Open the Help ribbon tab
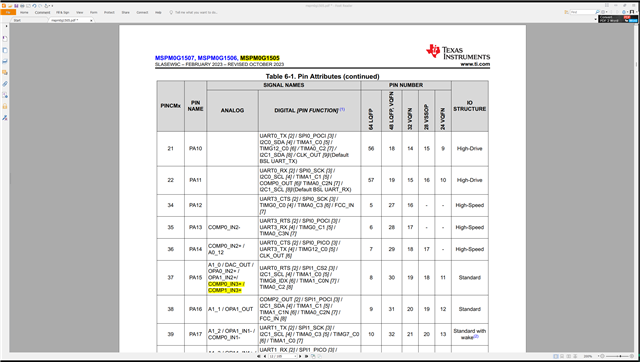This screenshot has height=362, width=640. (x=158, y=12)
